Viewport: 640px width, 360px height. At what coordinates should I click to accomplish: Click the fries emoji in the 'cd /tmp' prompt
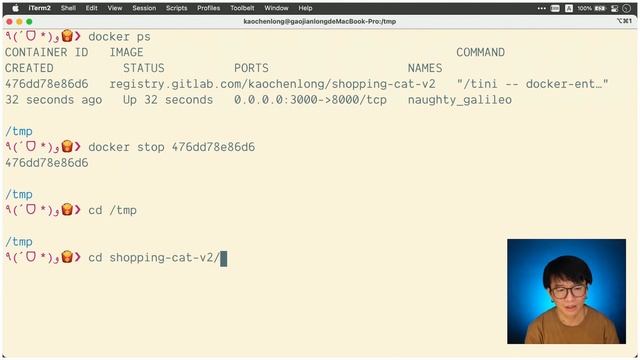67,209
